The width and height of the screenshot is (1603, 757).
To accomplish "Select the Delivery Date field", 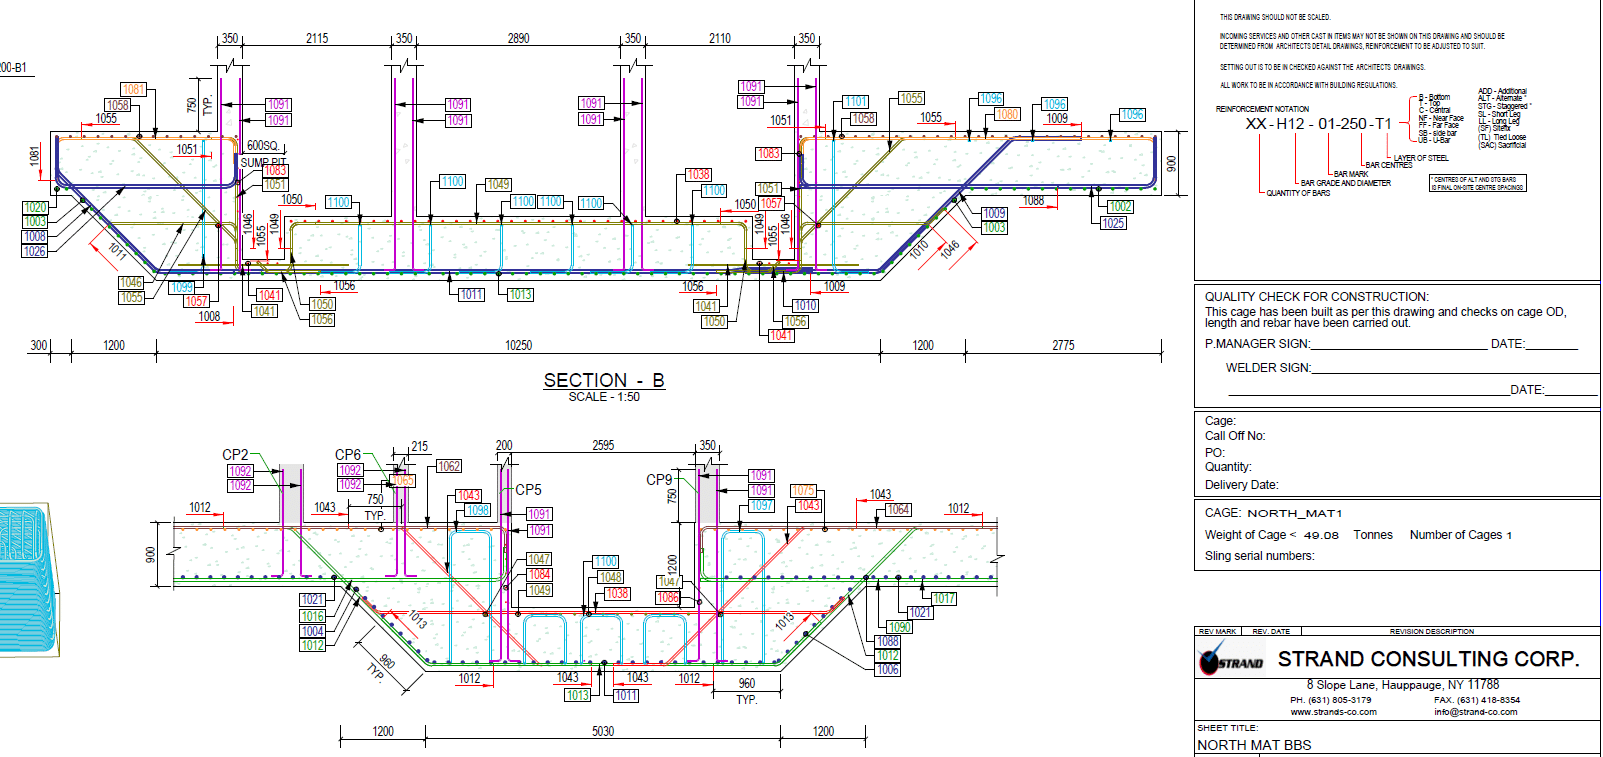I will click(1241, 485).
